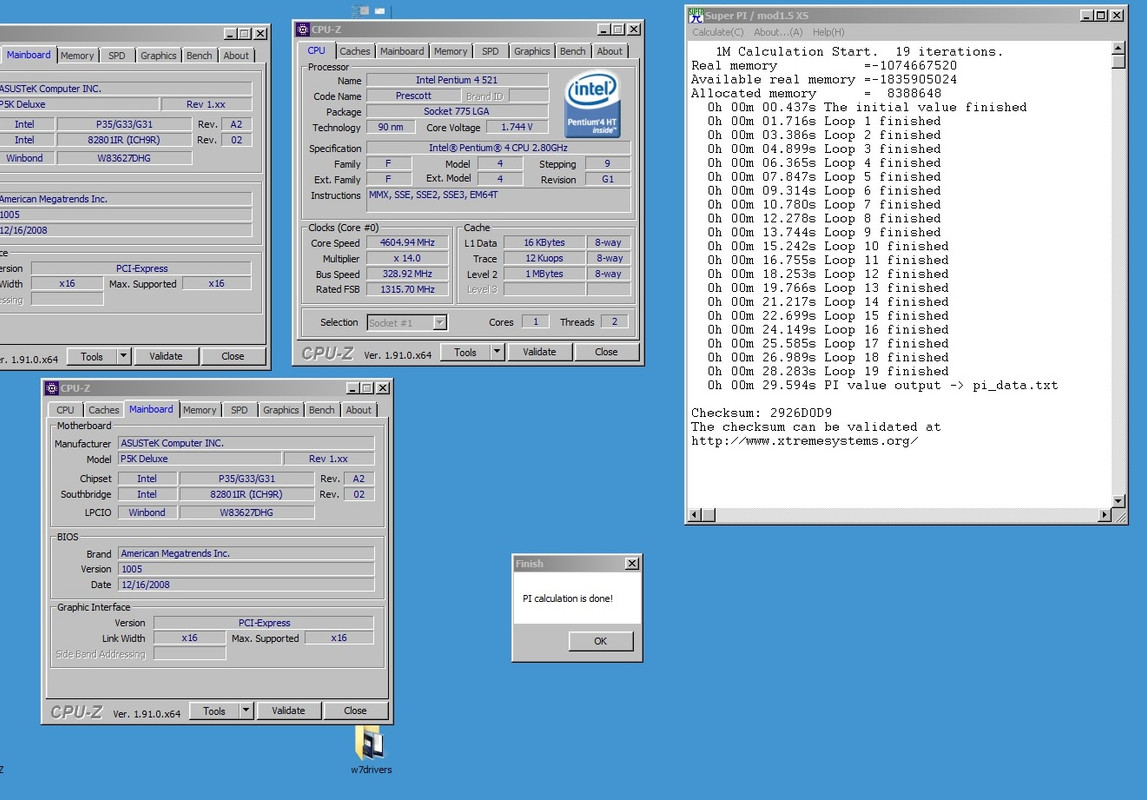Click the Socket 775 LGA package field

click(x=456, y=111)
